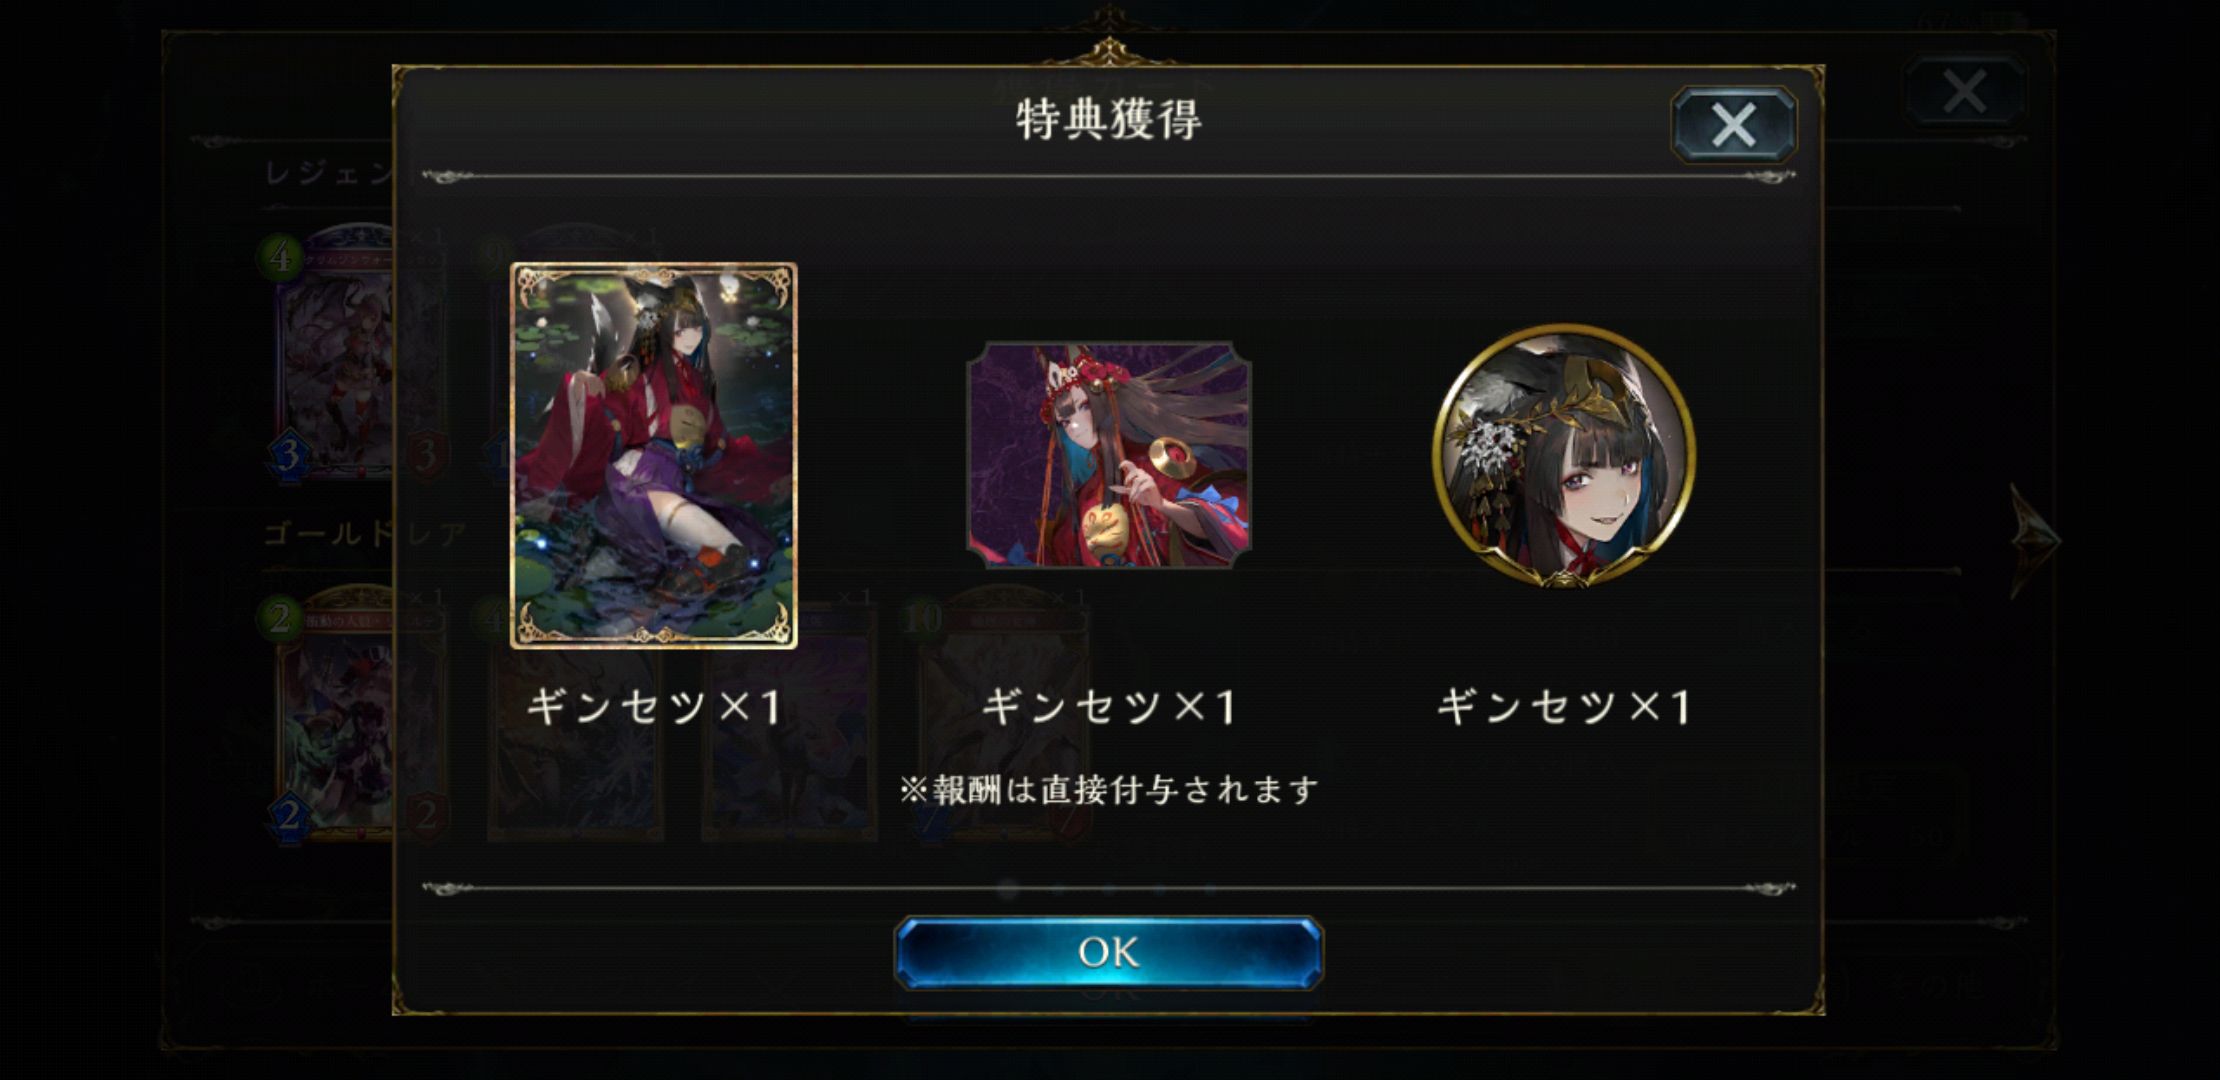2220x1080 pixels.
Task: Tap the green 4 cost badge icon
Action: [281, 257]
